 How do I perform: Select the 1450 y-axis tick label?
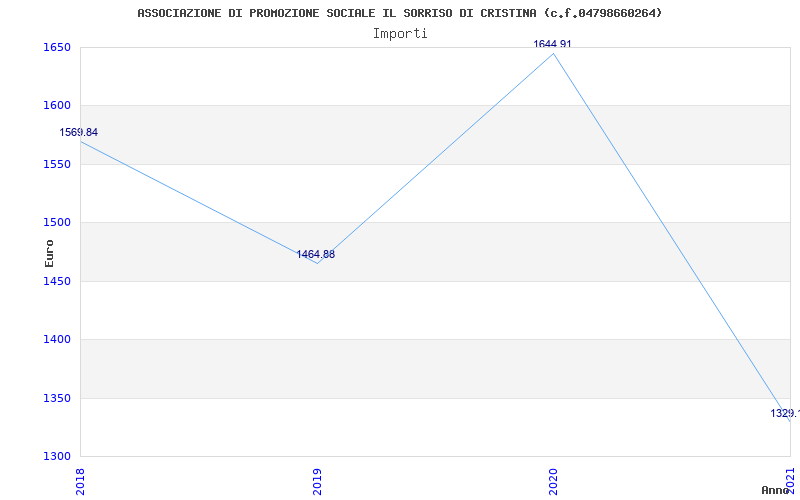pos(57,281)
